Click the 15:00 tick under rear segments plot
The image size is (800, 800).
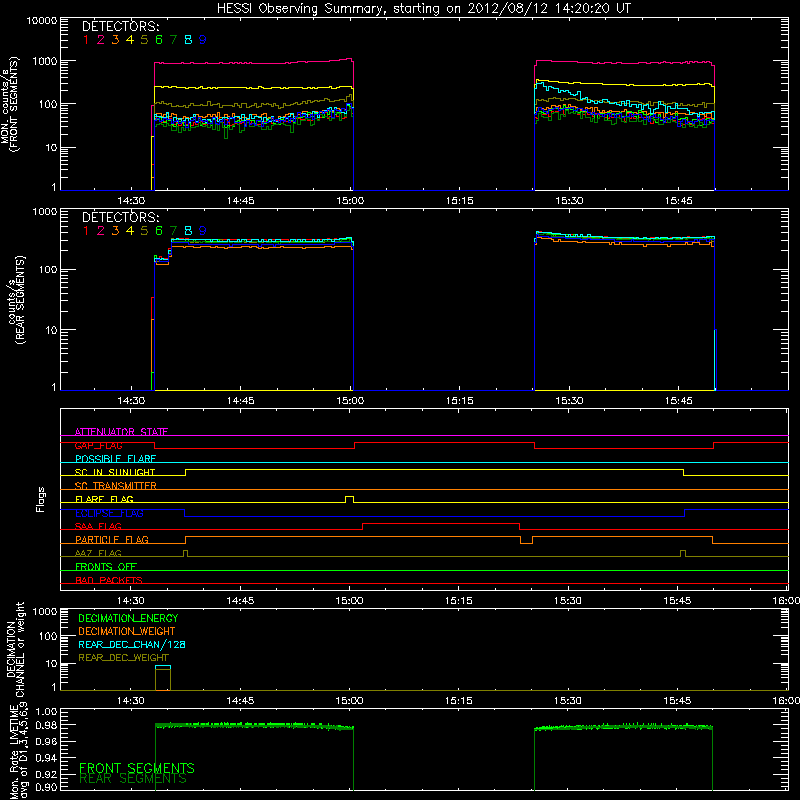(x=350, y=401)
